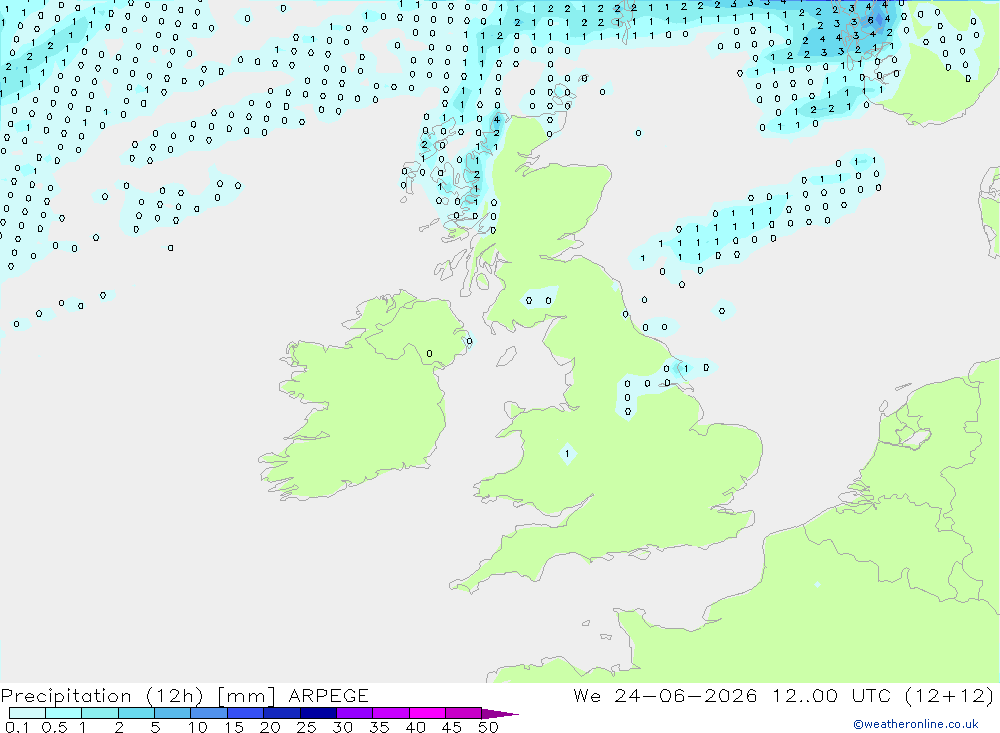Select the 15–20 mm blue legend swatch
The height and width of the screenshot is (733, 1000).
click(x=246, y=713)
